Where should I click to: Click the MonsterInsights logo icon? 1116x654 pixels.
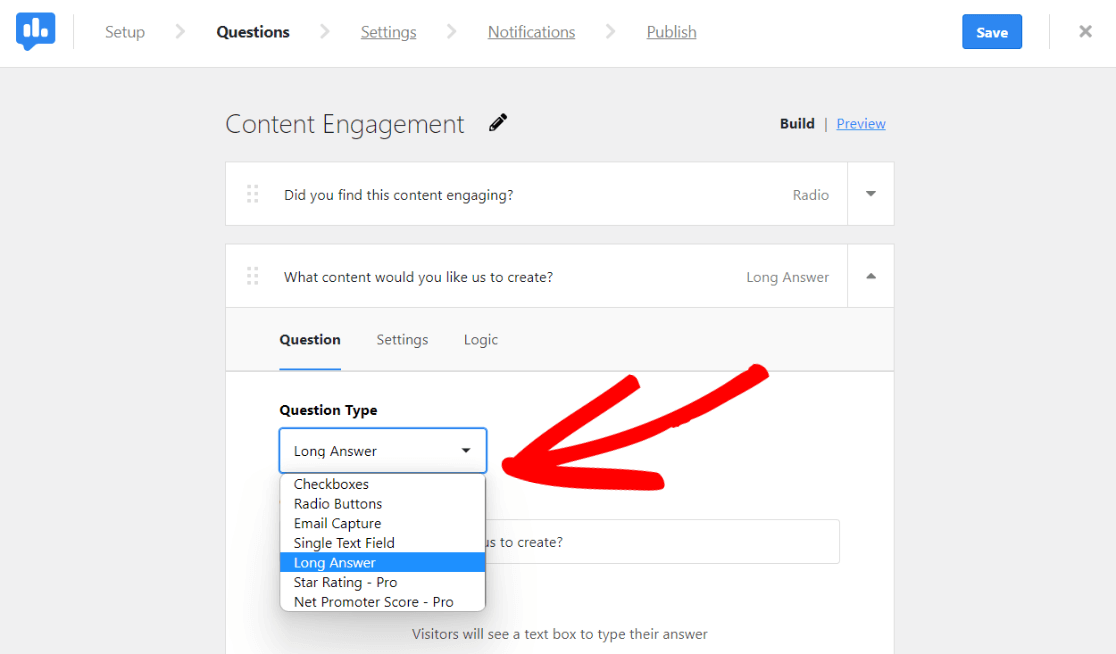coord(36,31)
